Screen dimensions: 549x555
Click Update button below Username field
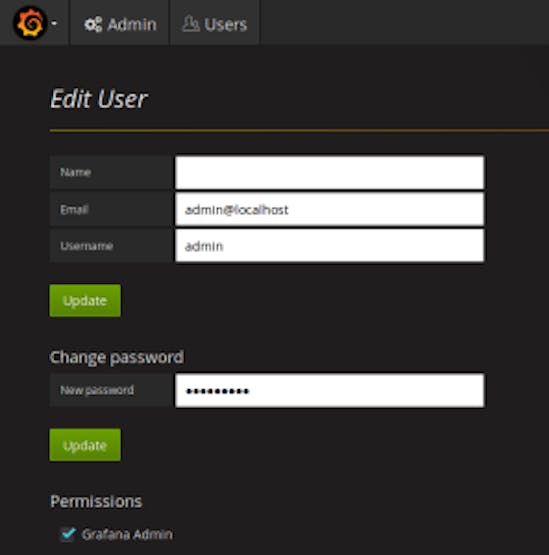coord(85,301)
